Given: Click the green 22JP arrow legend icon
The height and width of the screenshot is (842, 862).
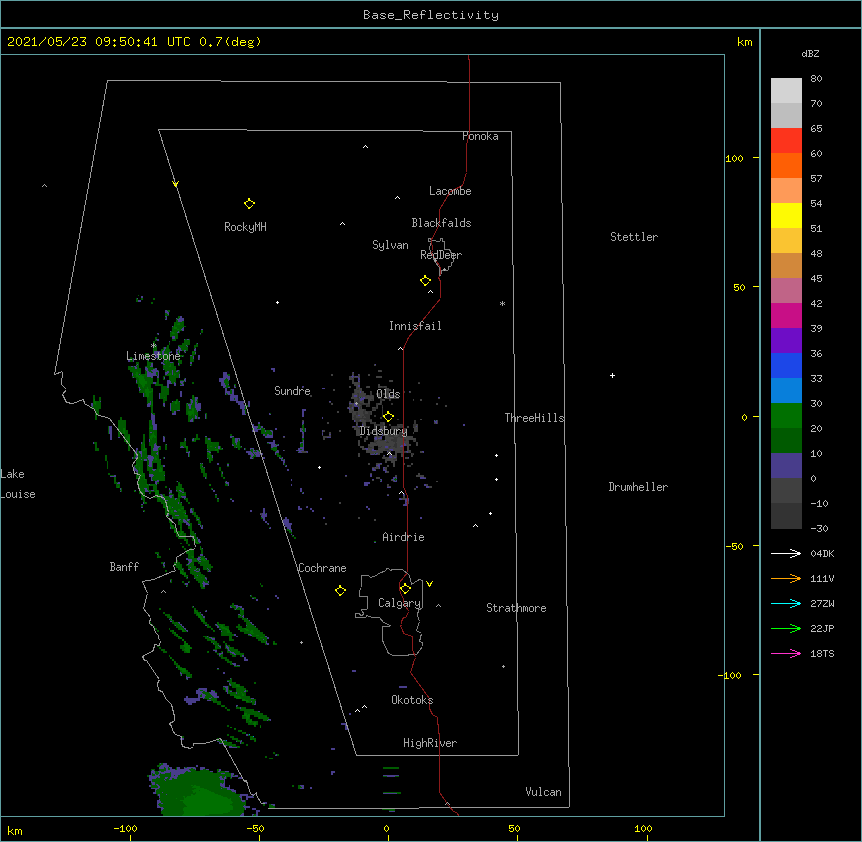Looking at the screenshot, I should [x=786, y=628].
